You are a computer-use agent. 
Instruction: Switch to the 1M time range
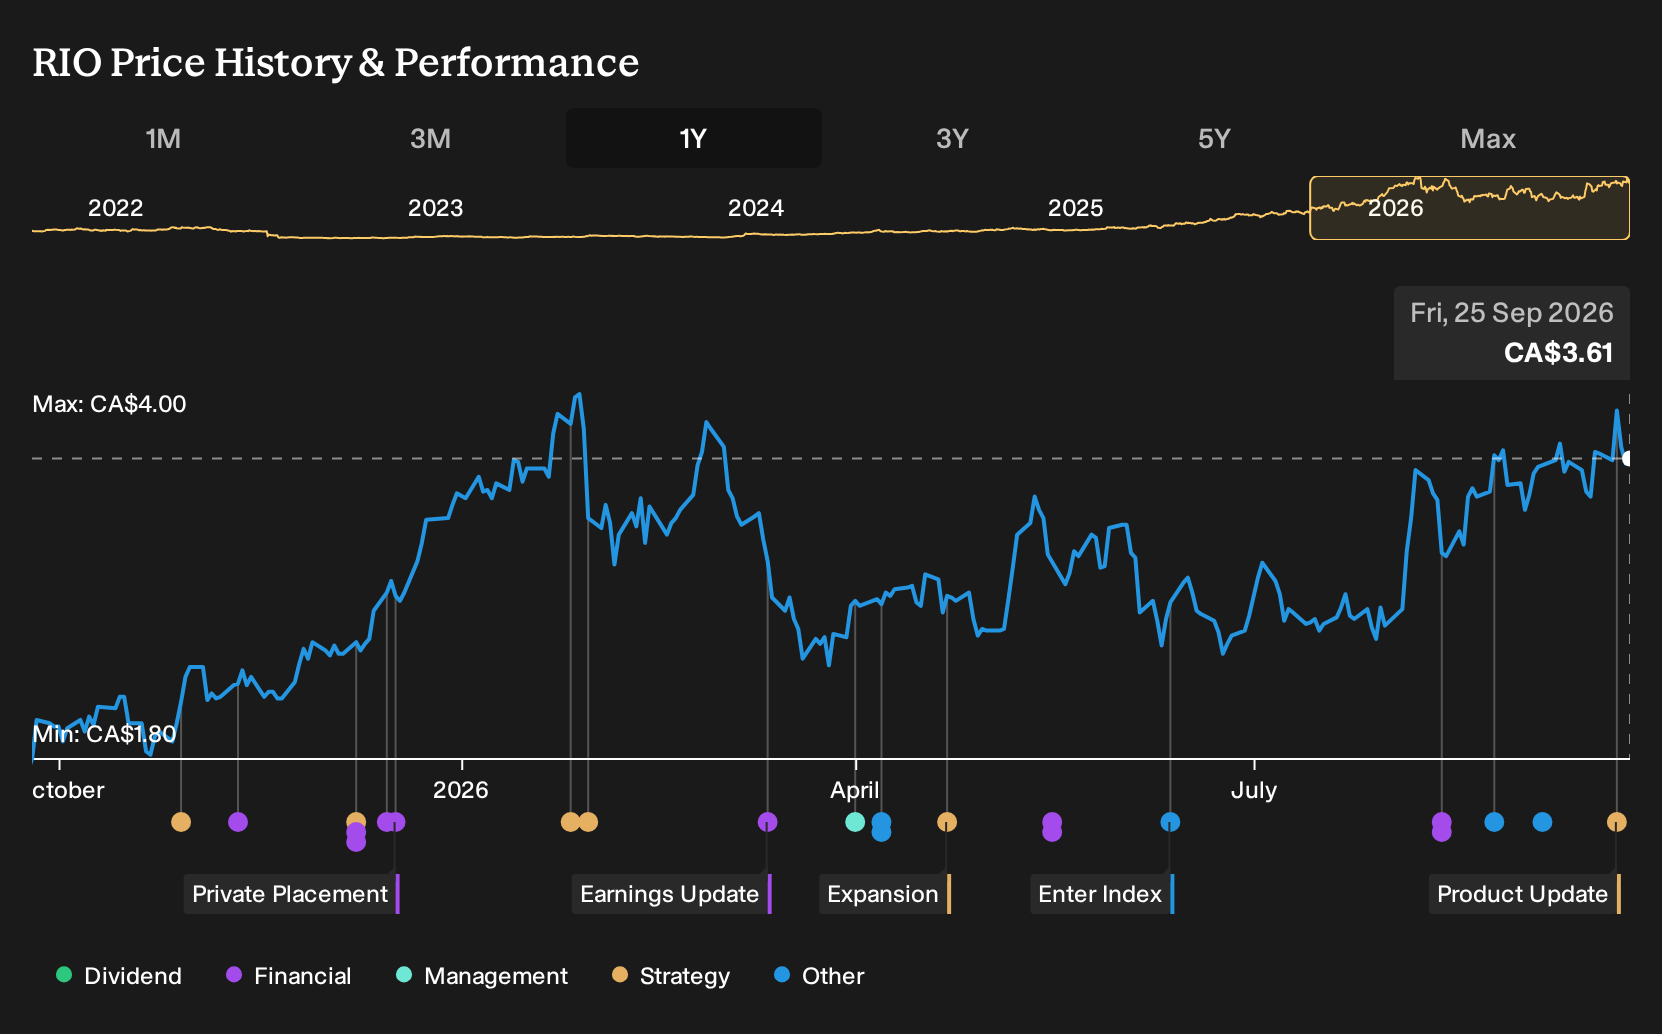click(163, 138)
